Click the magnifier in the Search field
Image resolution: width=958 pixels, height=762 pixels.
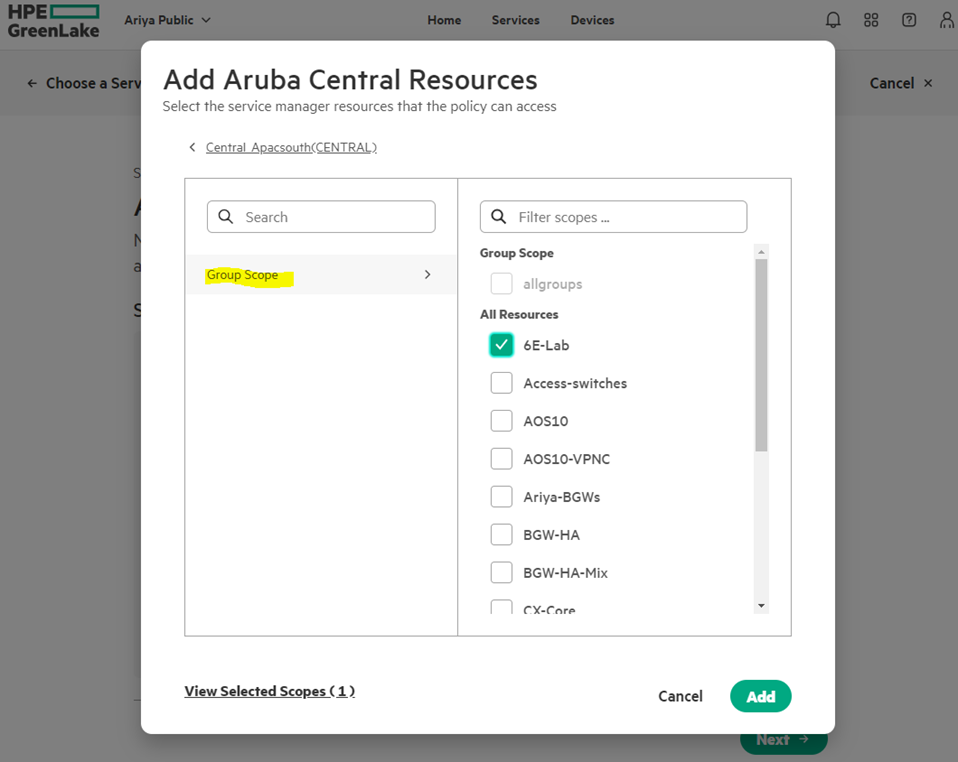pyautogui.click(x=226, y=216)
